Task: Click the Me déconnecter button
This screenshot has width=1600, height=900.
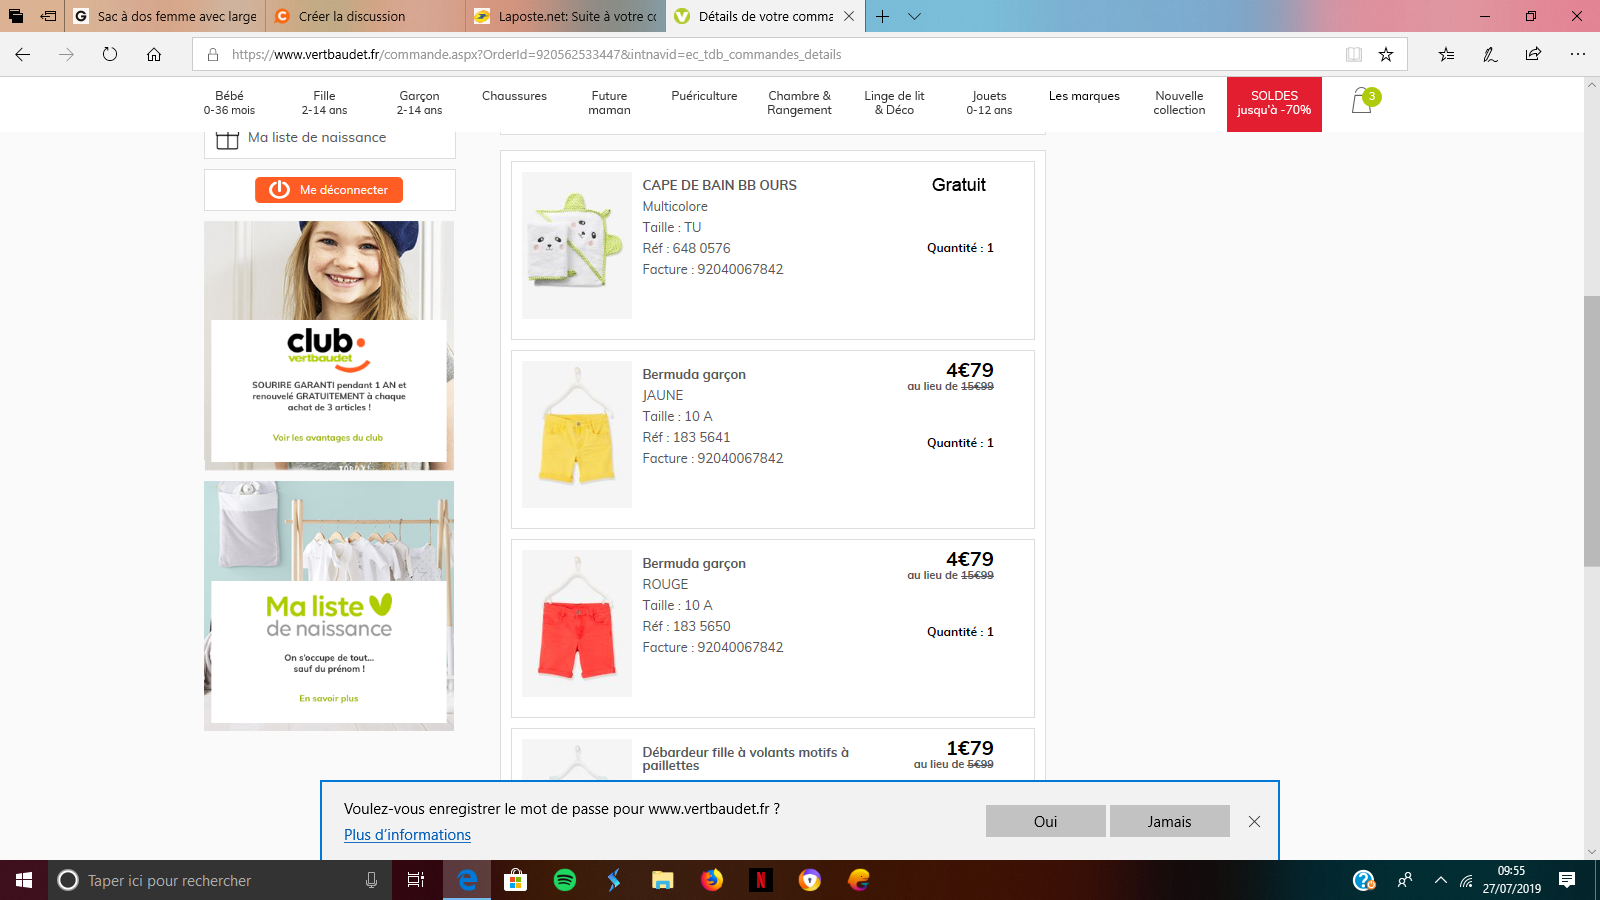Action: (329, 190)
